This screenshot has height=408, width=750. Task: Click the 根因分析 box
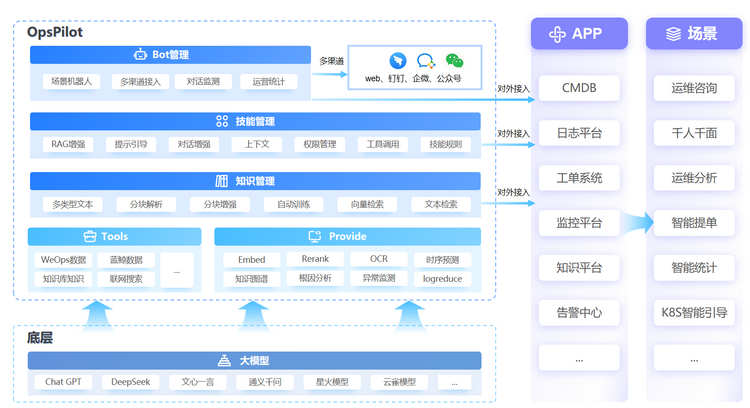coord(315,278)
